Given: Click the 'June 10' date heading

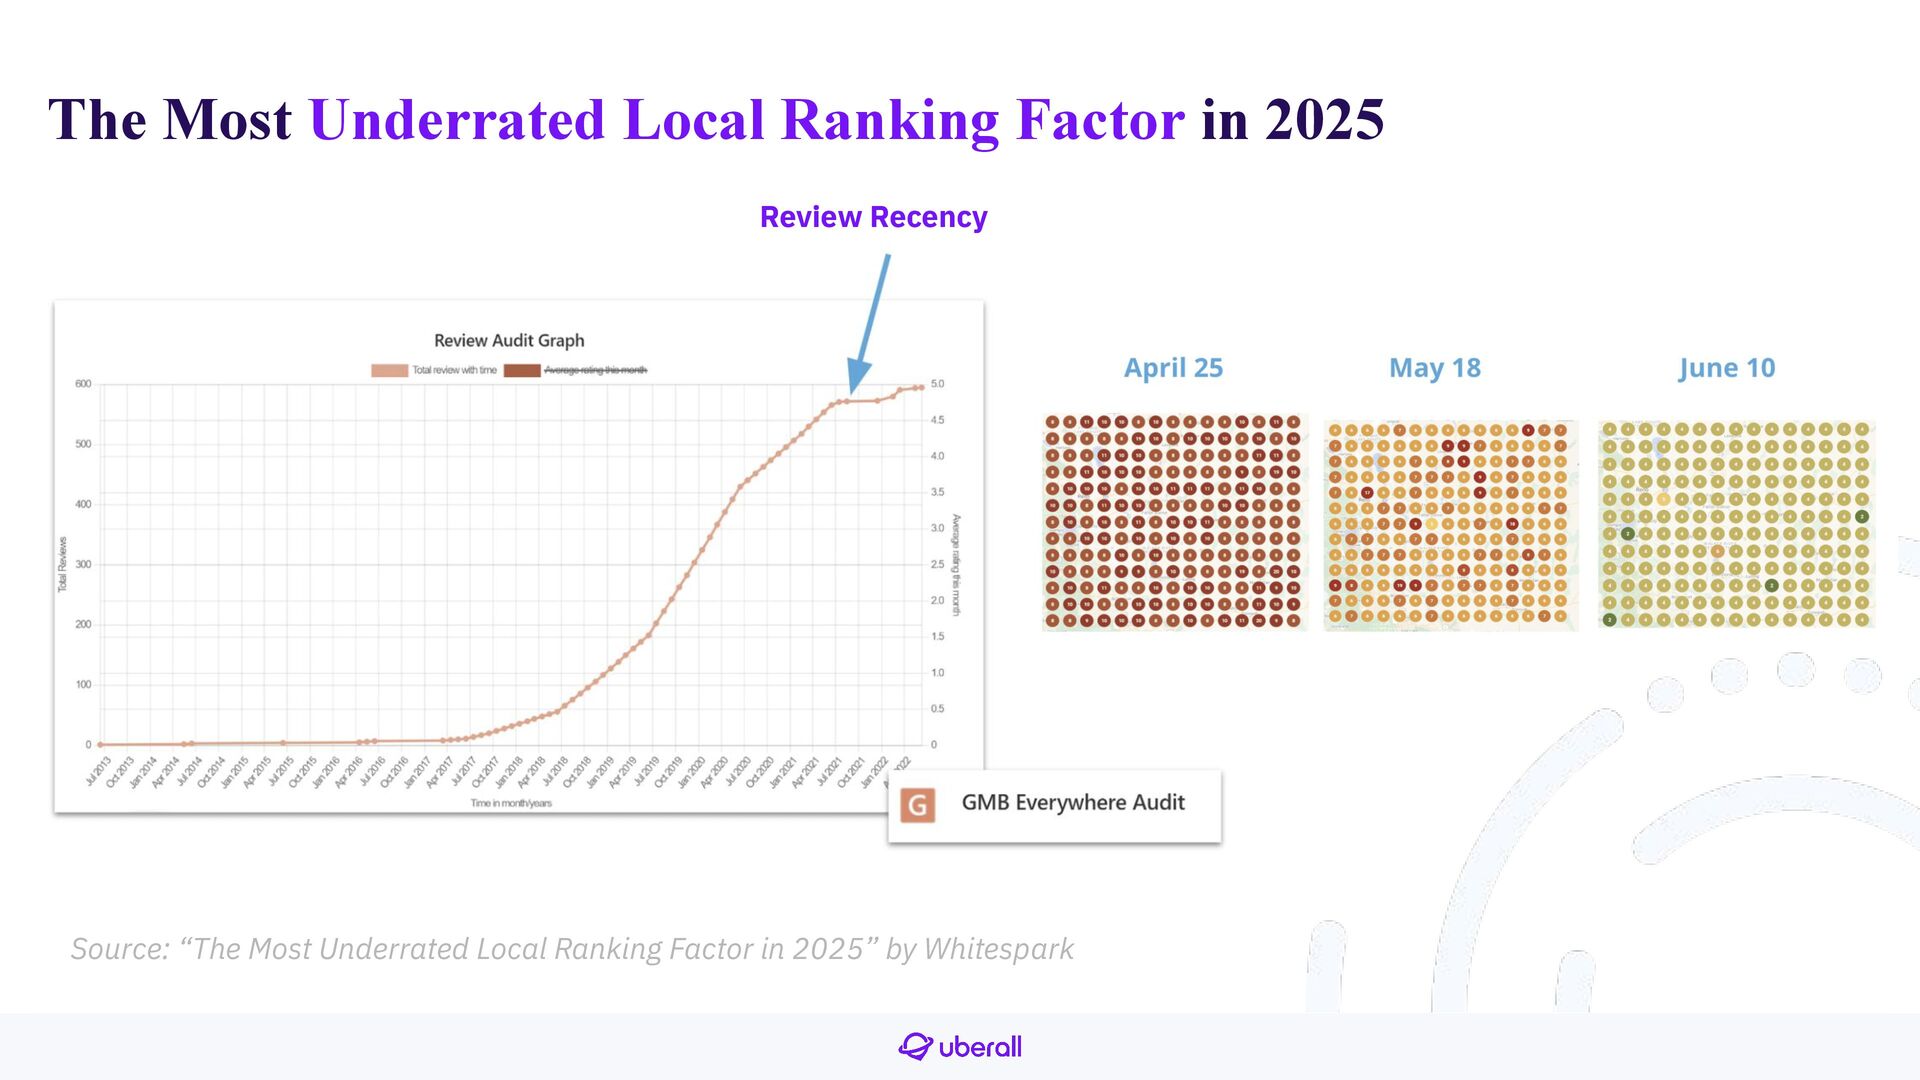Looking at the screenshot, I should (1726, 368).
